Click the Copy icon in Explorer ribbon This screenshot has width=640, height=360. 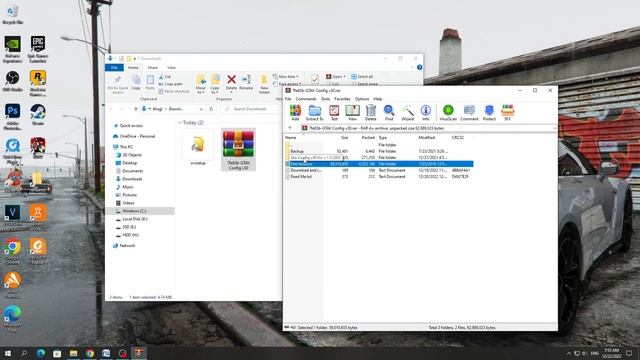click(136, 82)
